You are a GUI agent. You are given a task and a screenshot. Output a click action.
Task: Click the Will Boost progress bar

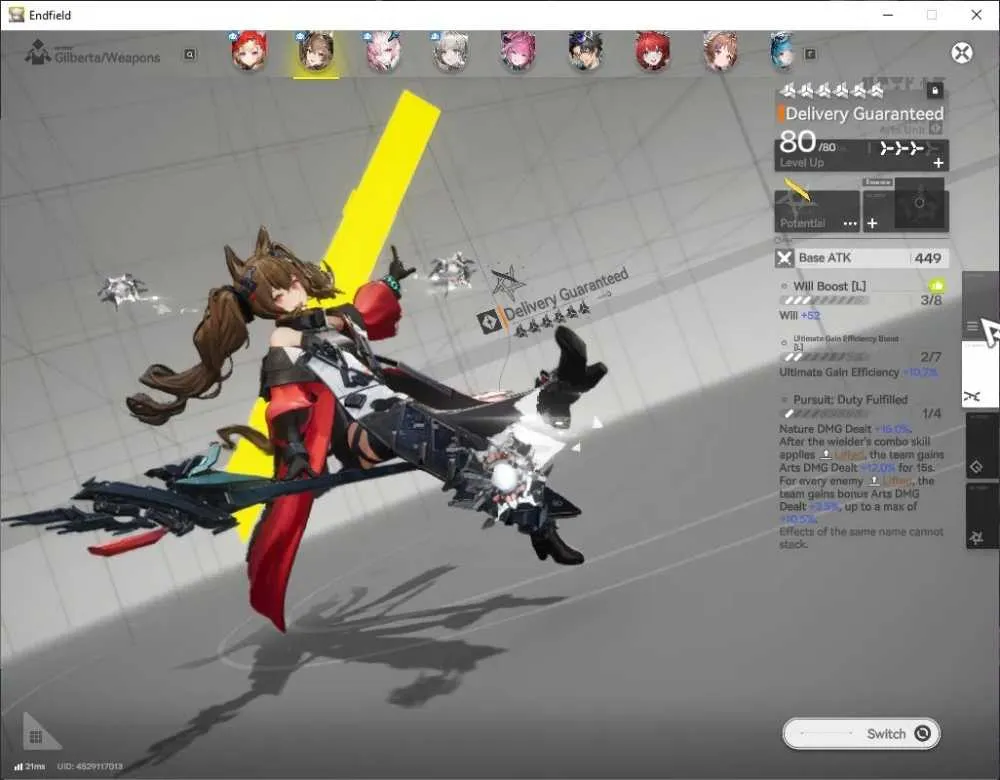click(824, 300)
